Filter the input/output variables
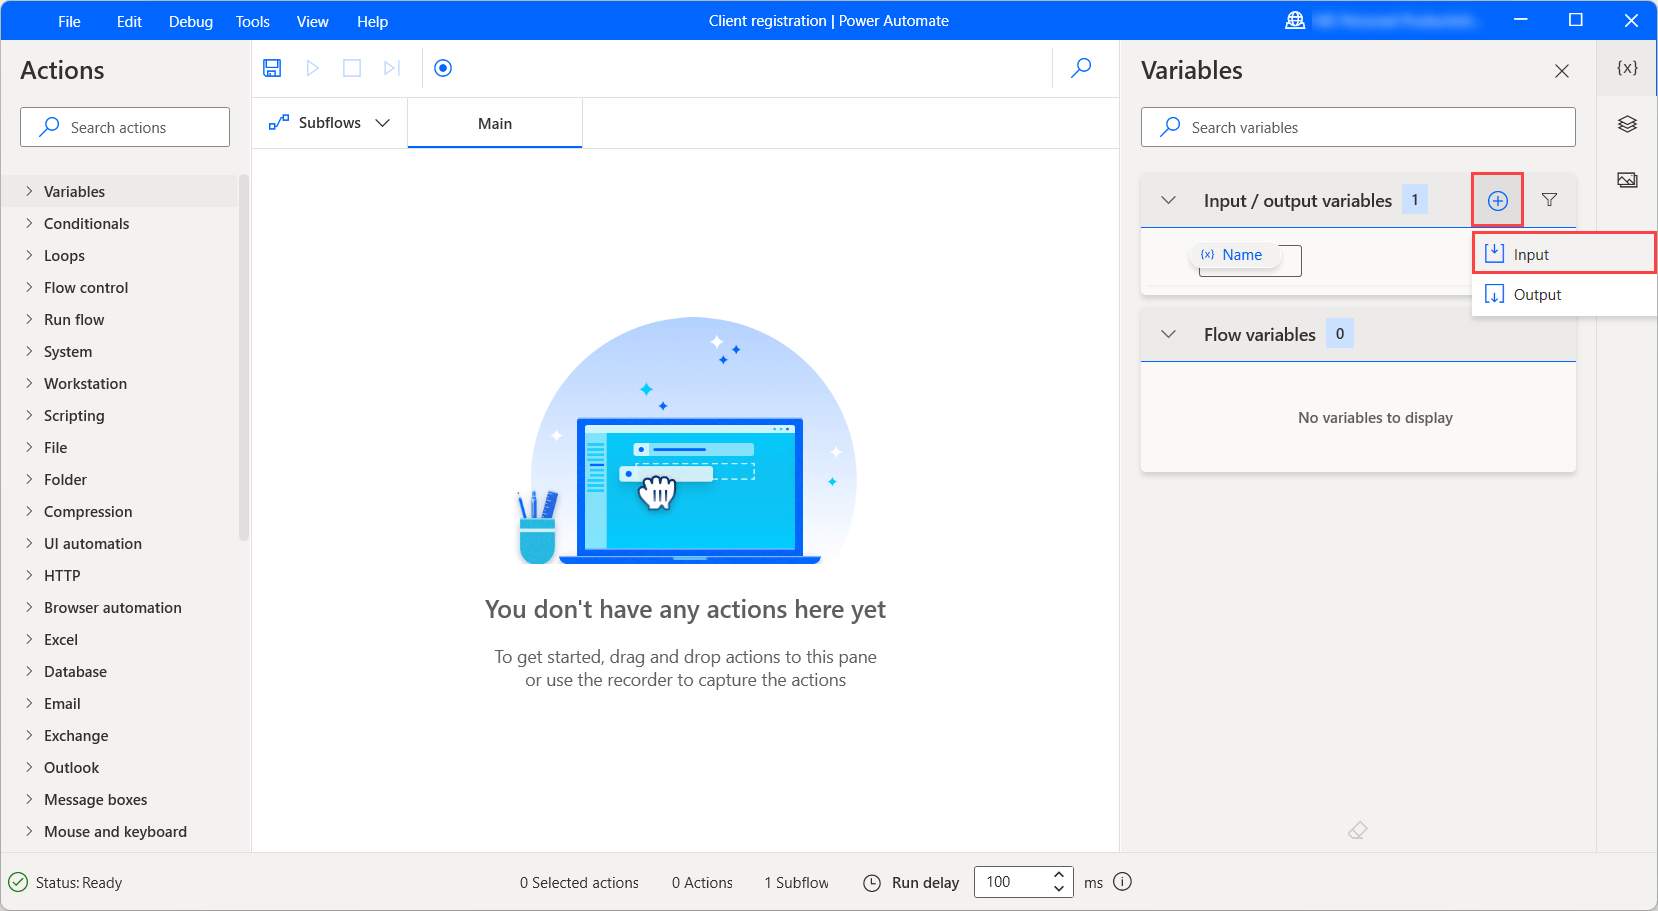This screenshot has height=911, width=1658. 1549,199
